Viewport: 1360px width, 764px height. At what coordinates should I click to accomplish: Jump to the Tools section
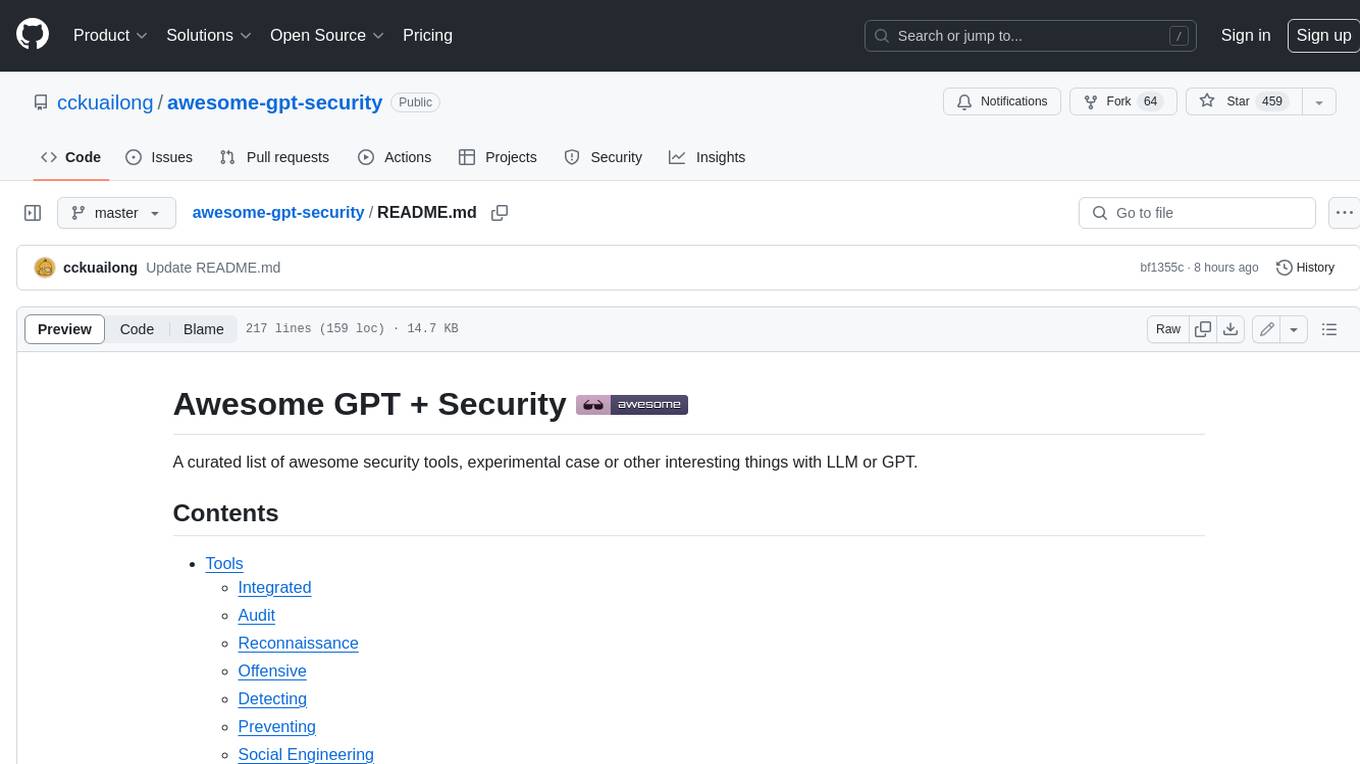(x=224, y=563)
